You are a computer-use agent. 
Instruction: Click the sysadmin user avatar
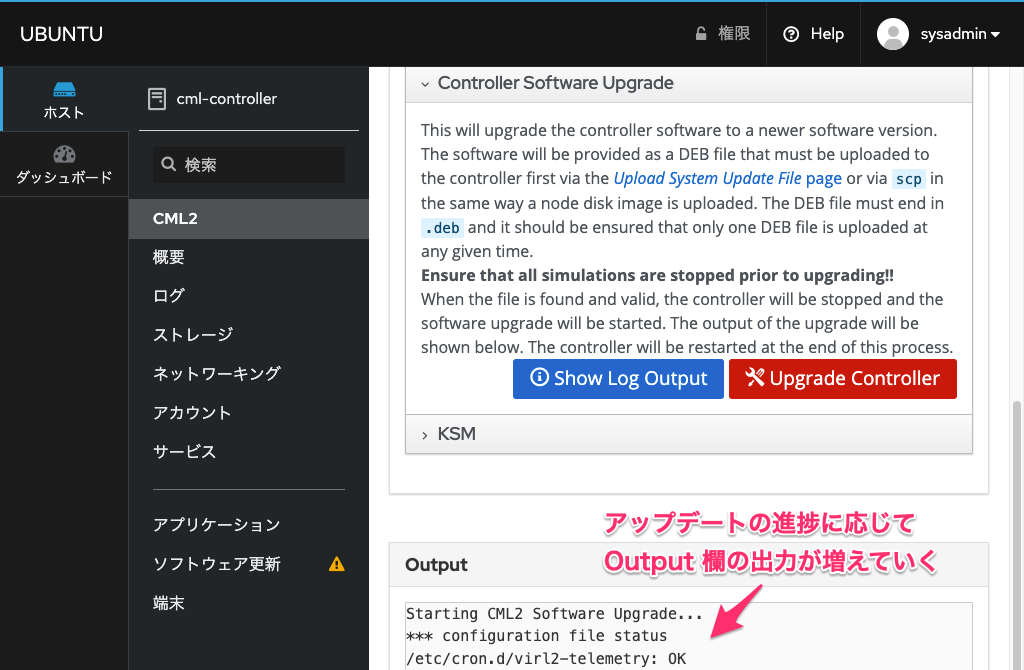pyautogui.click(x=893, y=34)
